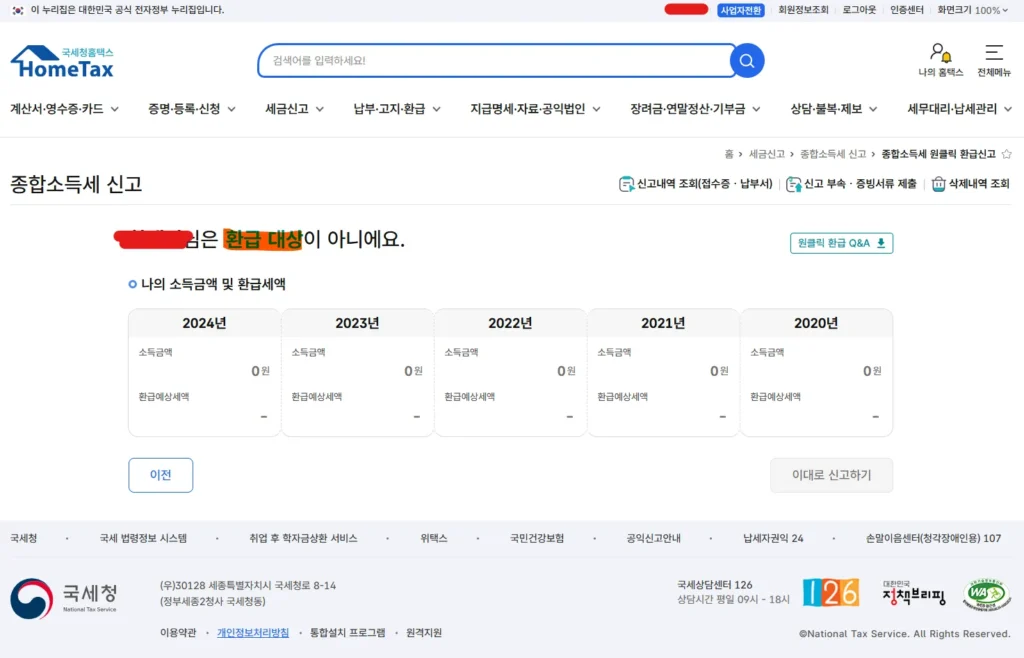Click the WA web accessibility certification mark
This screenshot has width=1024, height=658.
[x=985, y=592]
